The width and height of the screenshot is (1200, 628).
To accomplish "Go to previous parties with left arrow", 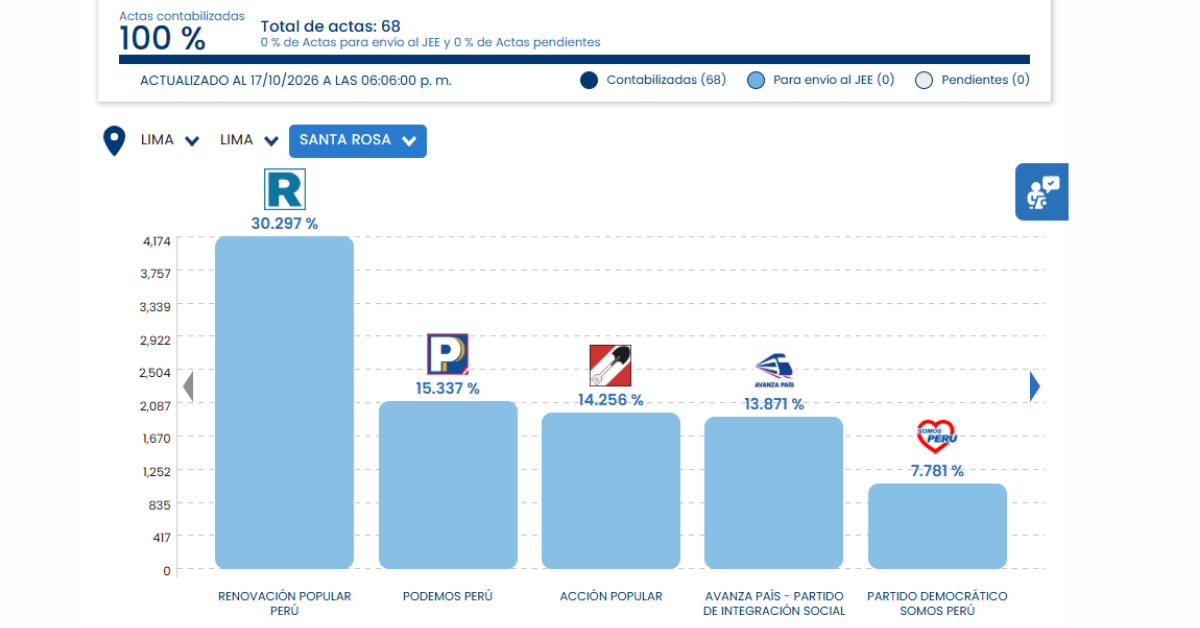I will pyautogui.click(x=187, y=386).
